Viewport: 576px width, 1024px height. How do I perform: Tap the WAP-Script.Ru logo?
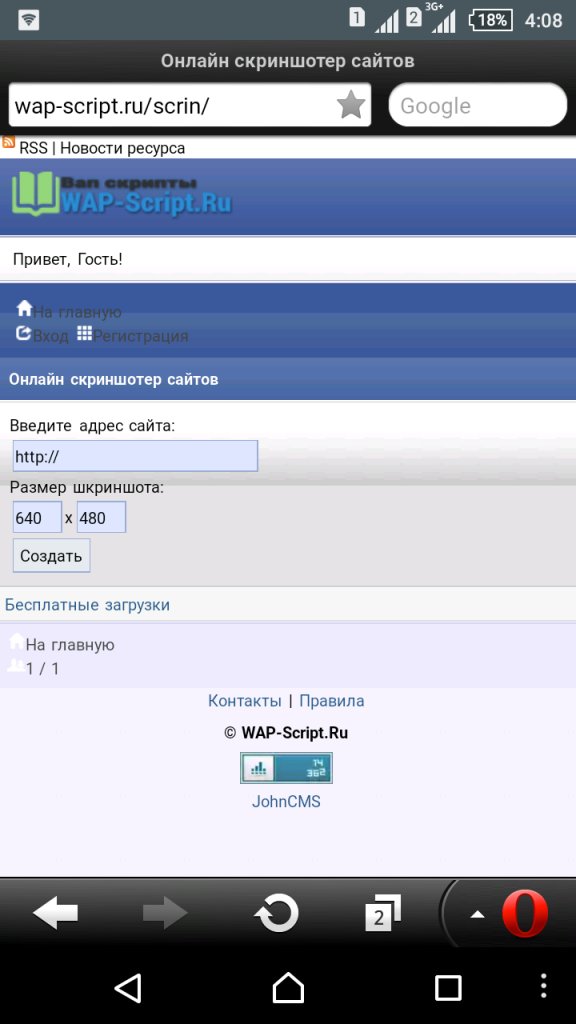pyautogui.click(x=121, y=193)
